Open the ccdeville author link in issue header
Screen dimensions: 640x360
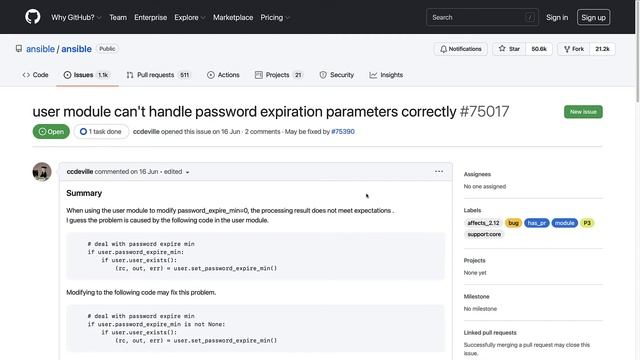(146, 131)
